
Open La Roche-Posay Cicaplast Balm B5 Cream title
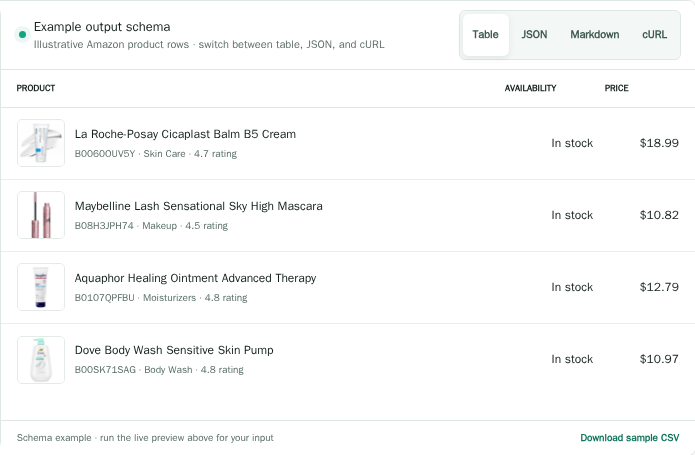(185, 134)
